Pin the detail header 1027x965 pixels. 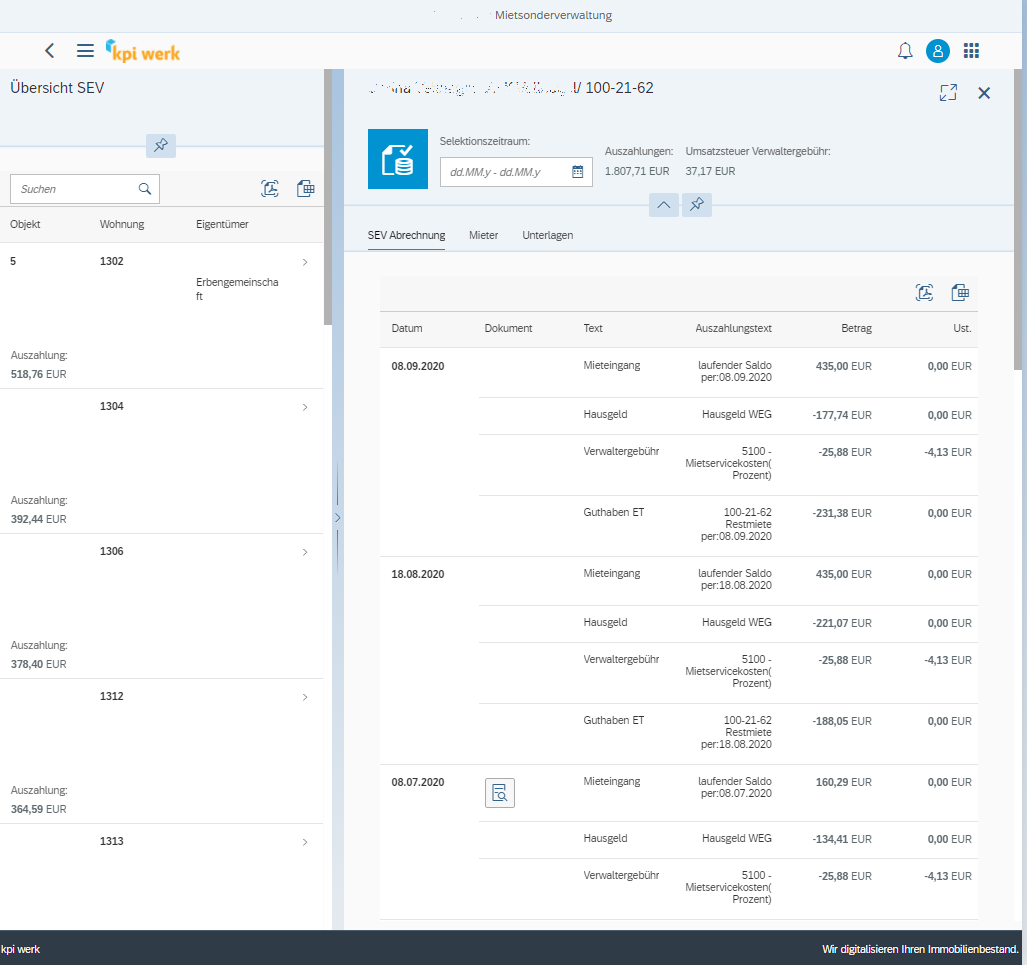pos(696,205)
